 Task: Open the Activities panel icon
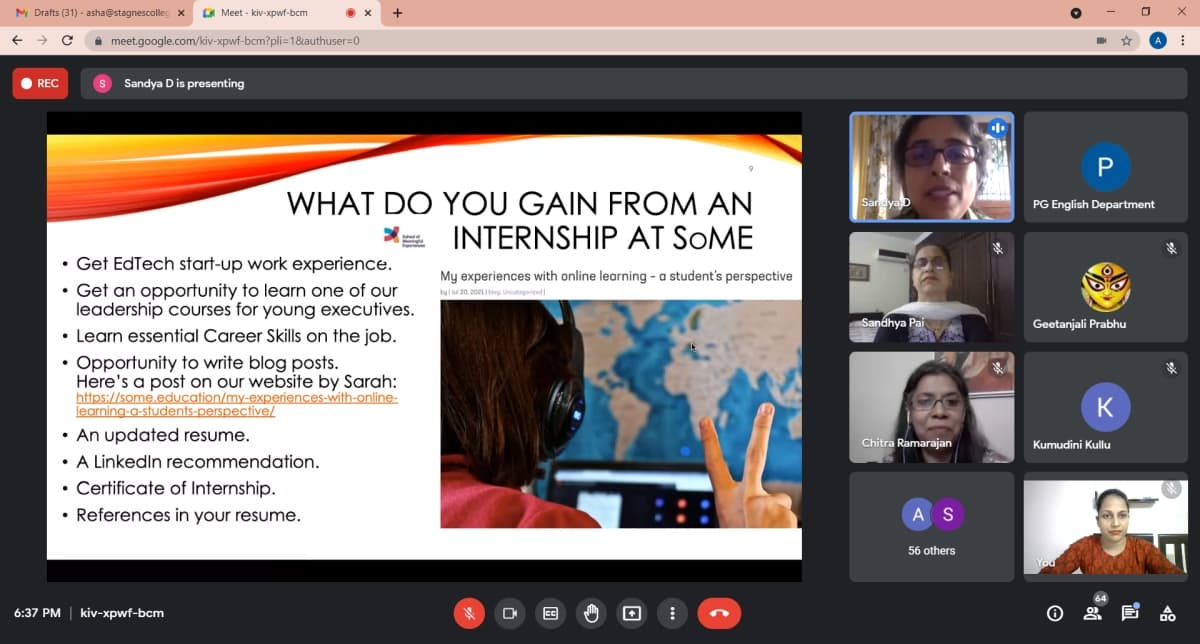[1167, 613]
